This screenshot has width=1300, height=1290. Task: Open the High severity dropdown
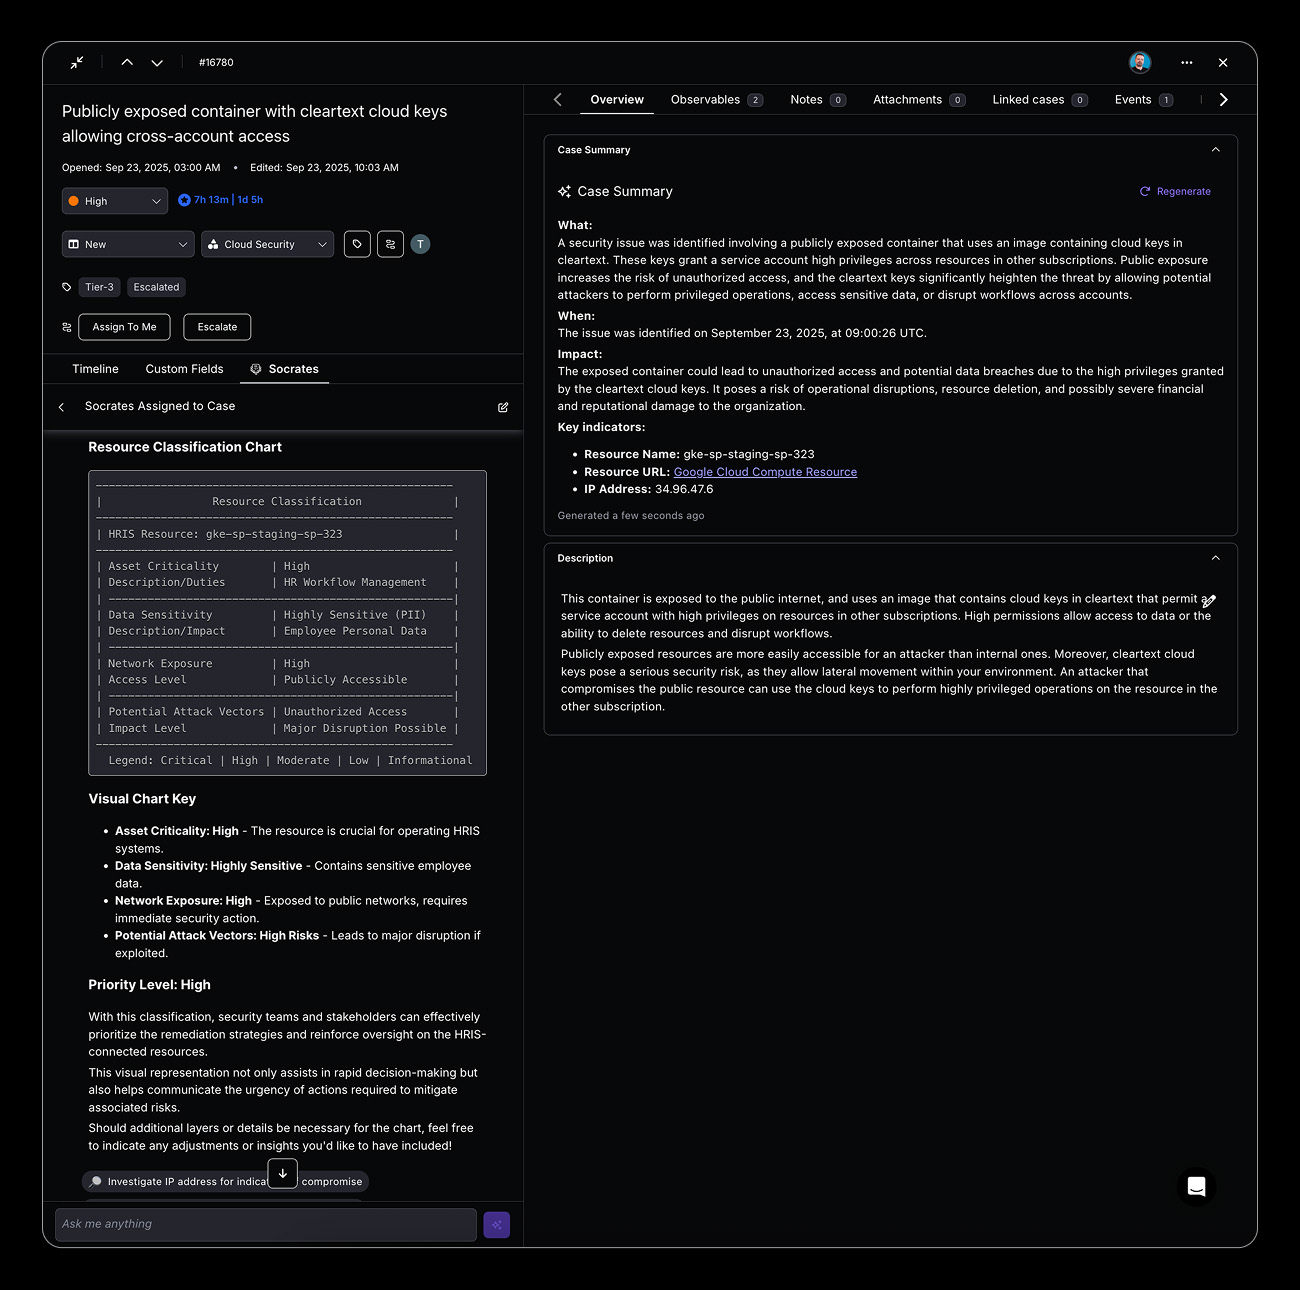point(115,201)
